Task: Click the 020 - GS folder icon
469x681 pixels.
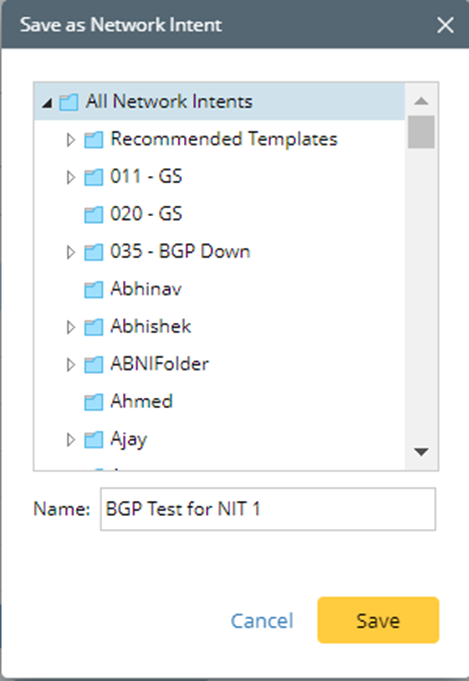Action: click(x=93, y=215)
